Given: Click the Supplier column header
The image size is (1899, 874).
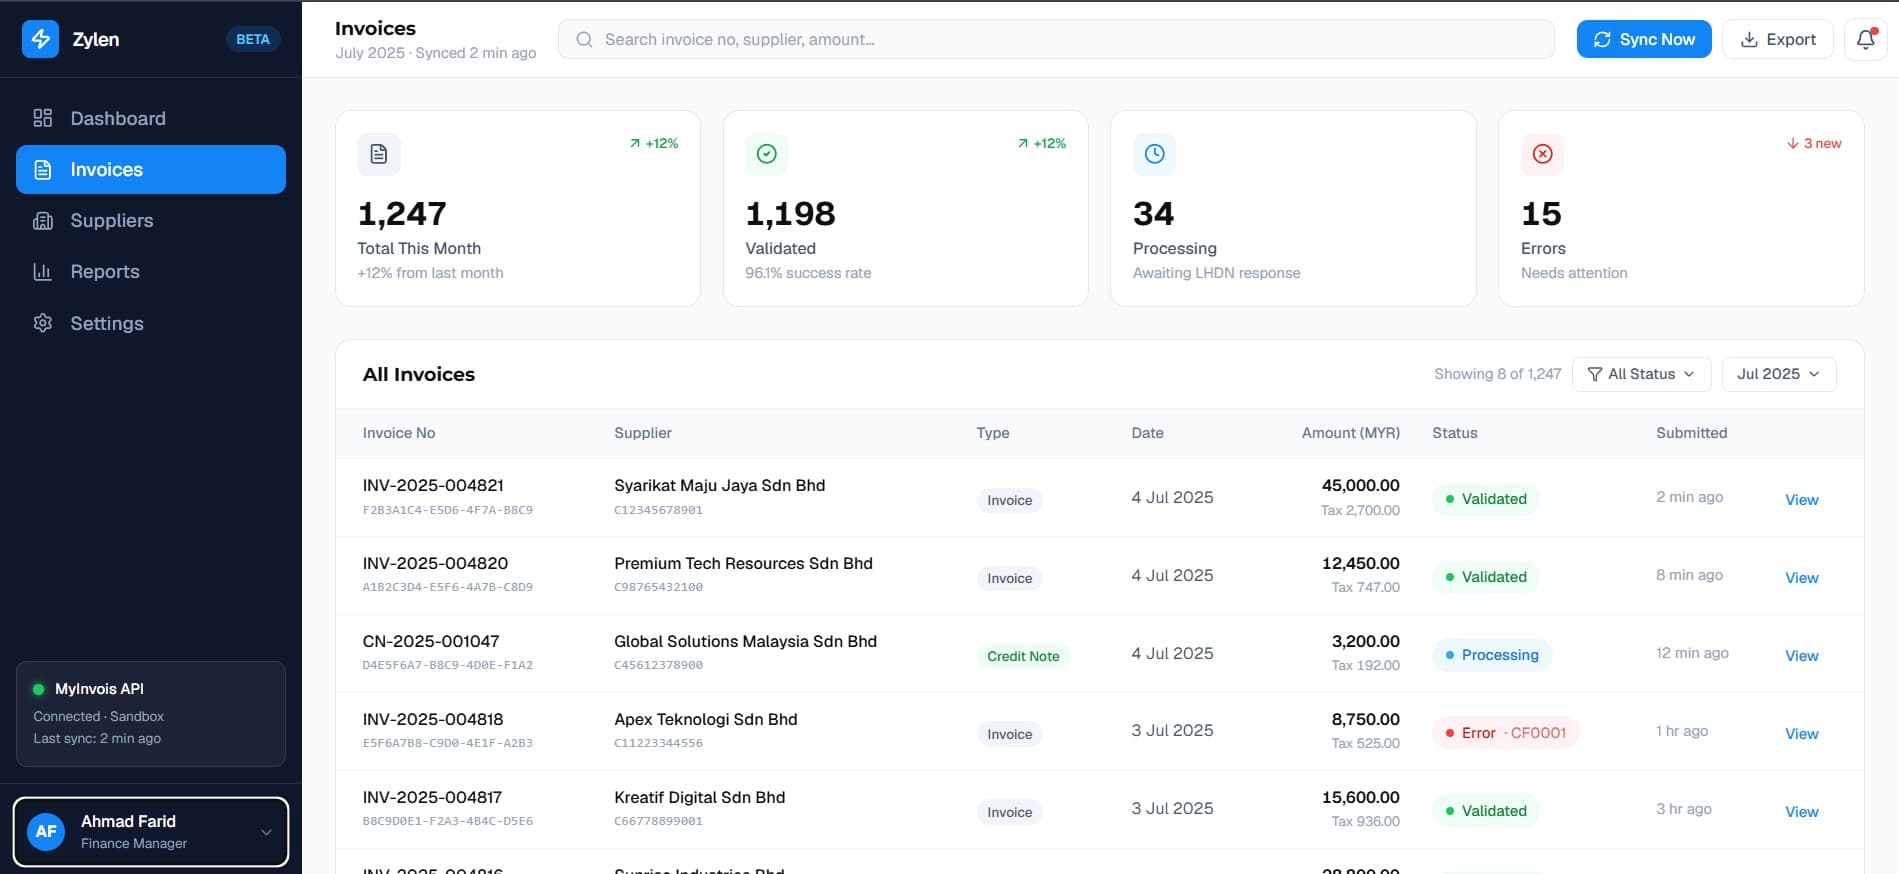Looking at the screenshot, I should pyautogui.click(x=643, y=433).
